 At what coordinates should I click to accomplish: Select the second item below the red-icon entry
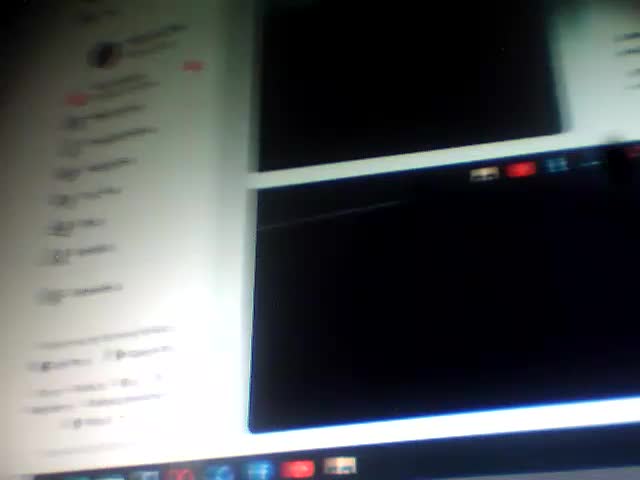(x=70, y=147)
